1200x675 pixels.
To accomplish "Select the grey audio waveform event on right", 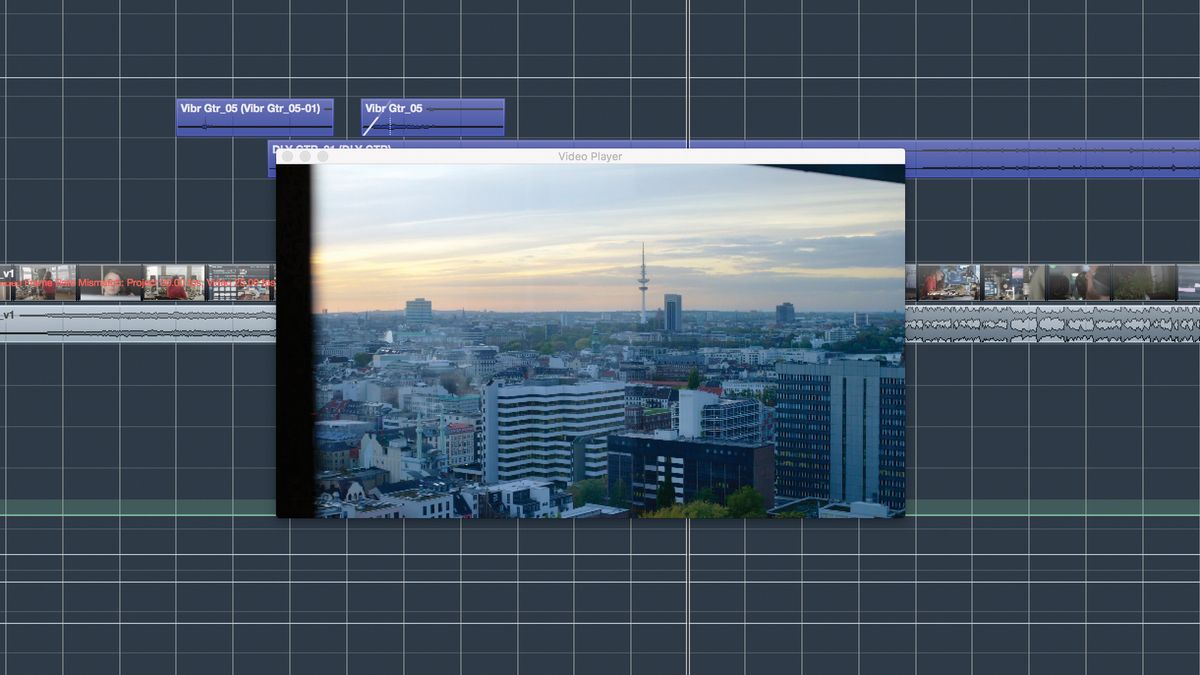I will point(1052,324).
